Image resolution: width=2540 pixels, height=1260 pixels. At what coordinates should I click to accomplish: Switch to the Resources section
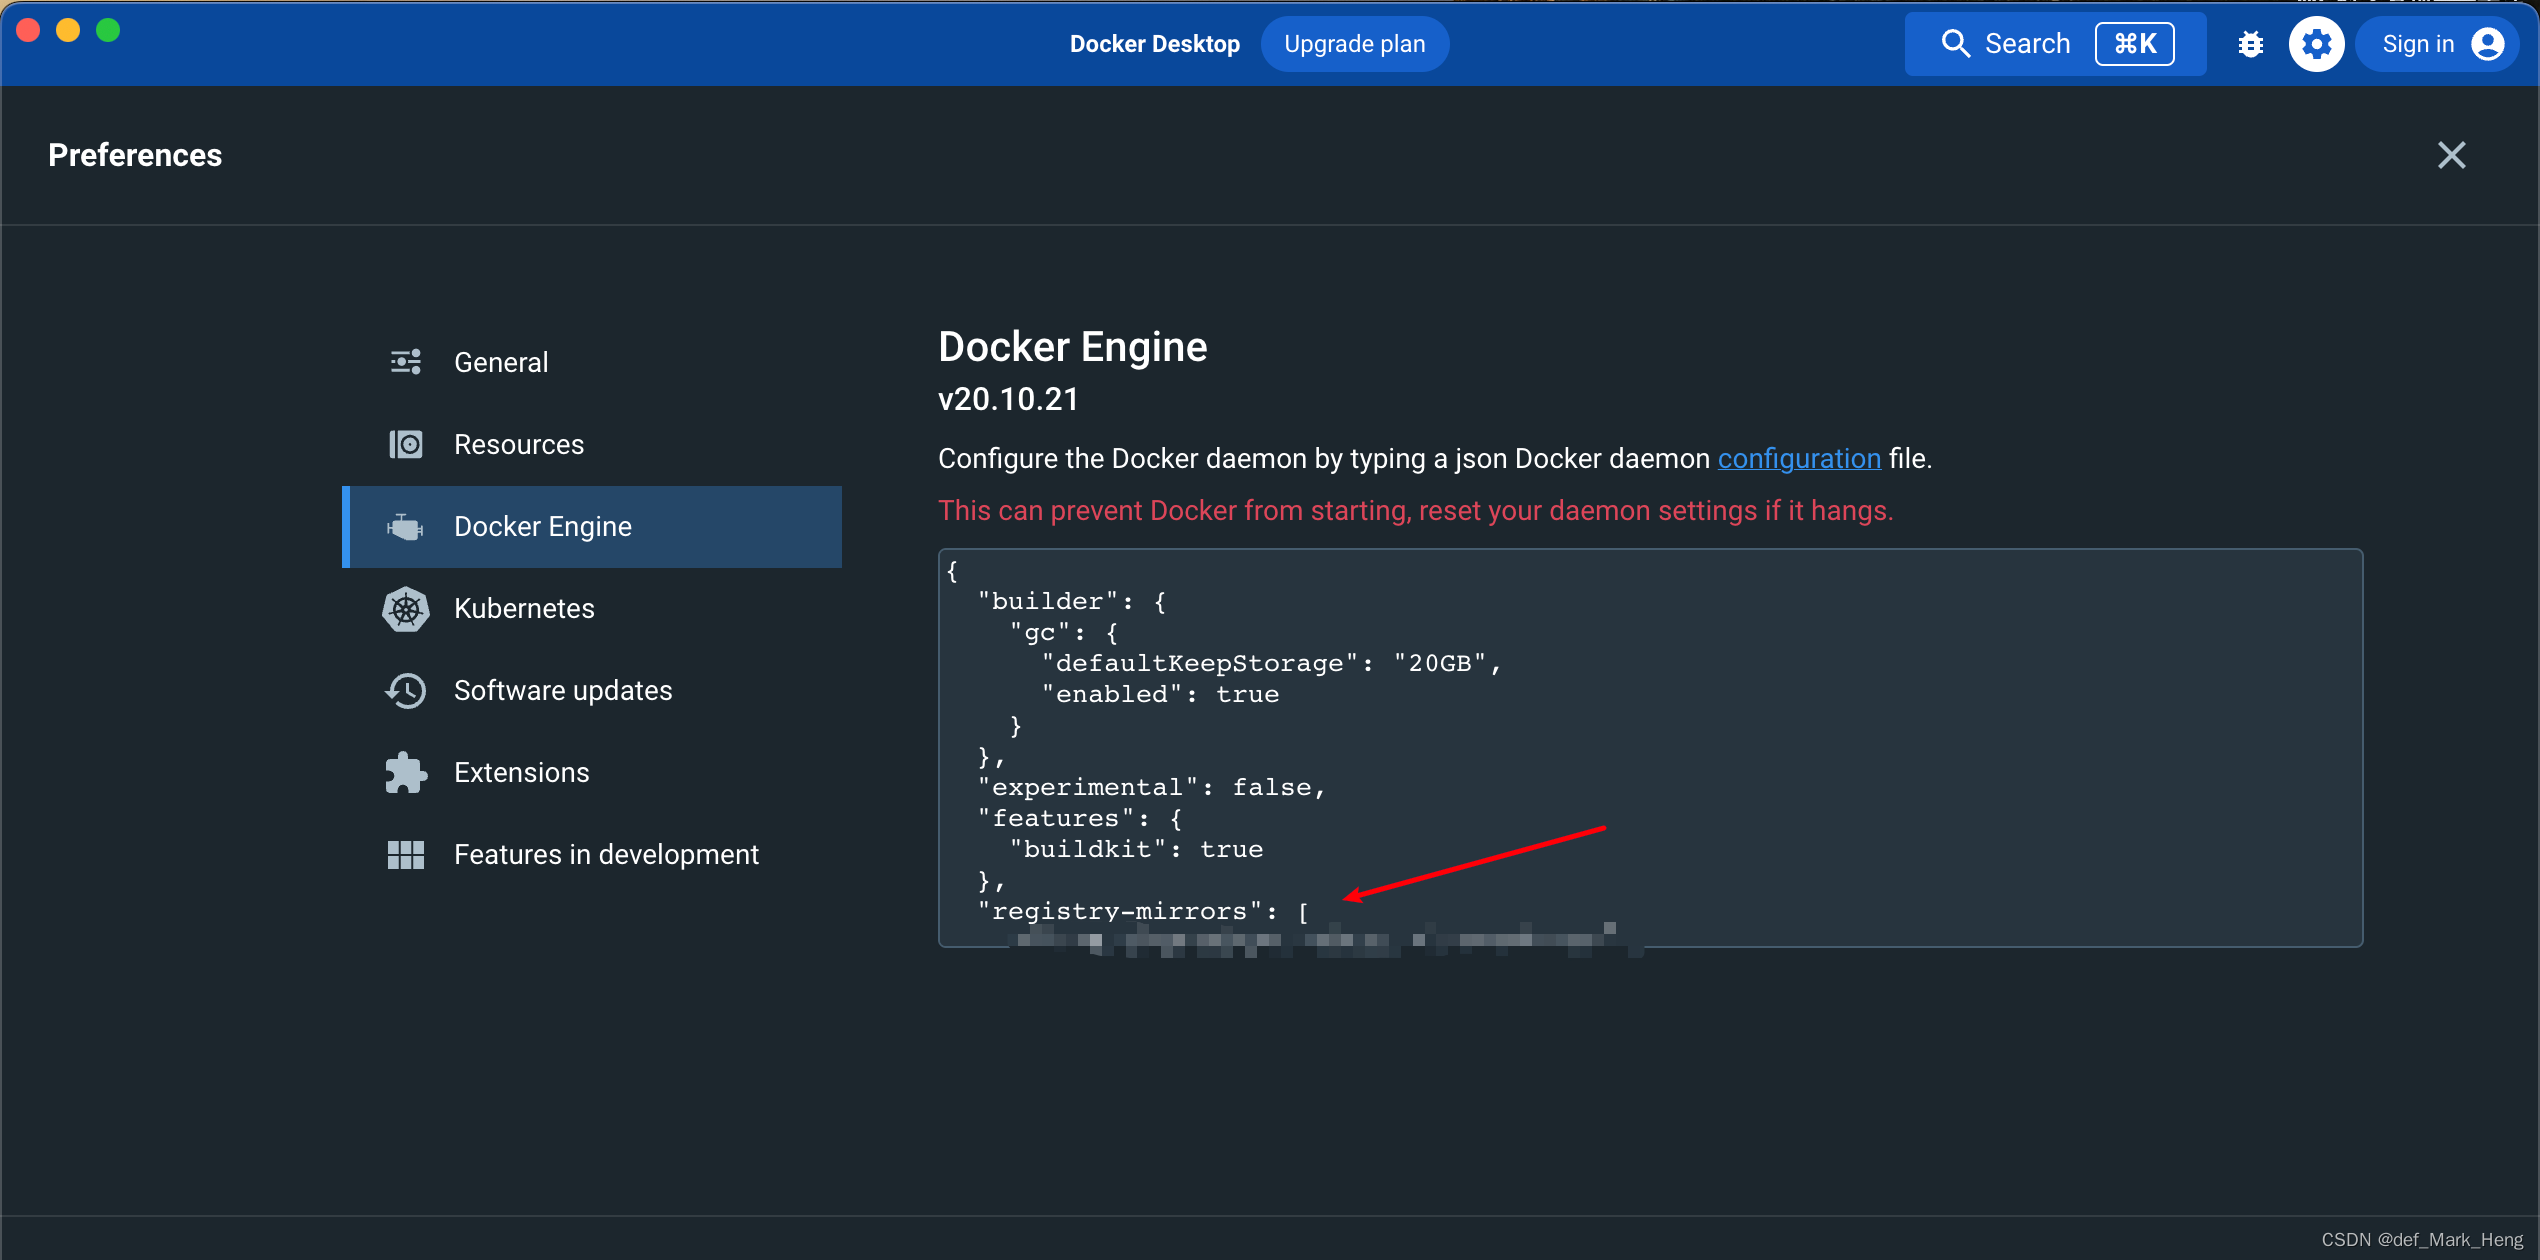pyautogui.click(x=592, y=444)
